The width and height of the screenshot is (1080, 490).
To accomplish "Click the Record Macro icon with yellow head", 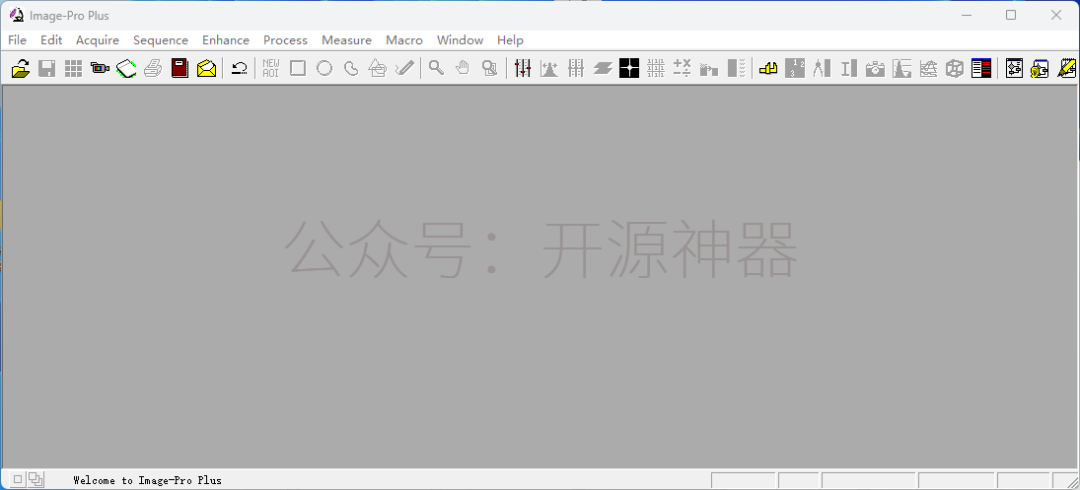I will point(1040,68).
